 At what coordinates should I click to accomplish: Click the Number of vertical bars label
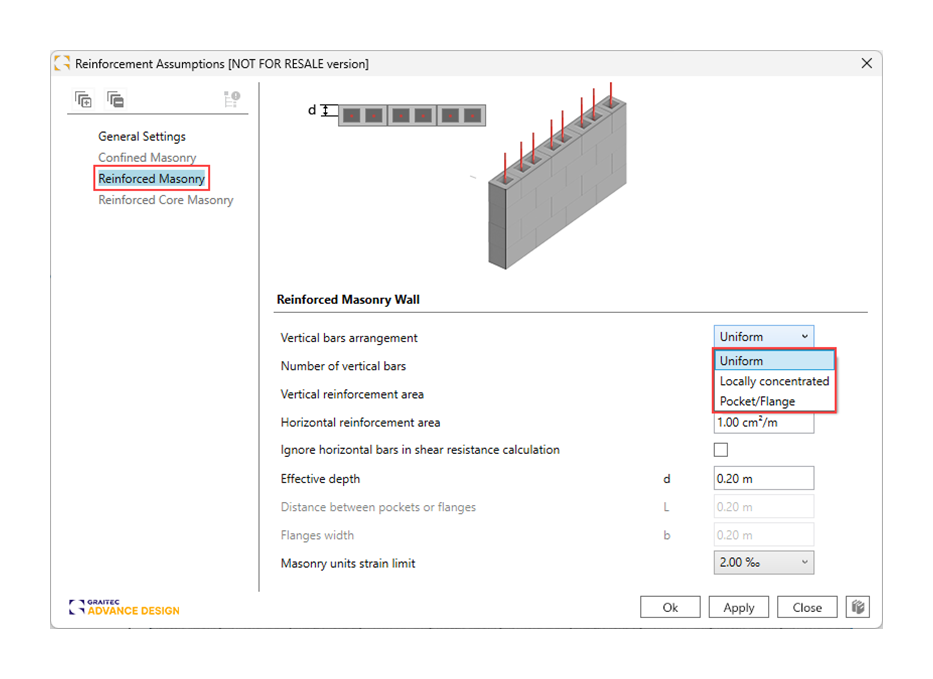click(343, 366)
